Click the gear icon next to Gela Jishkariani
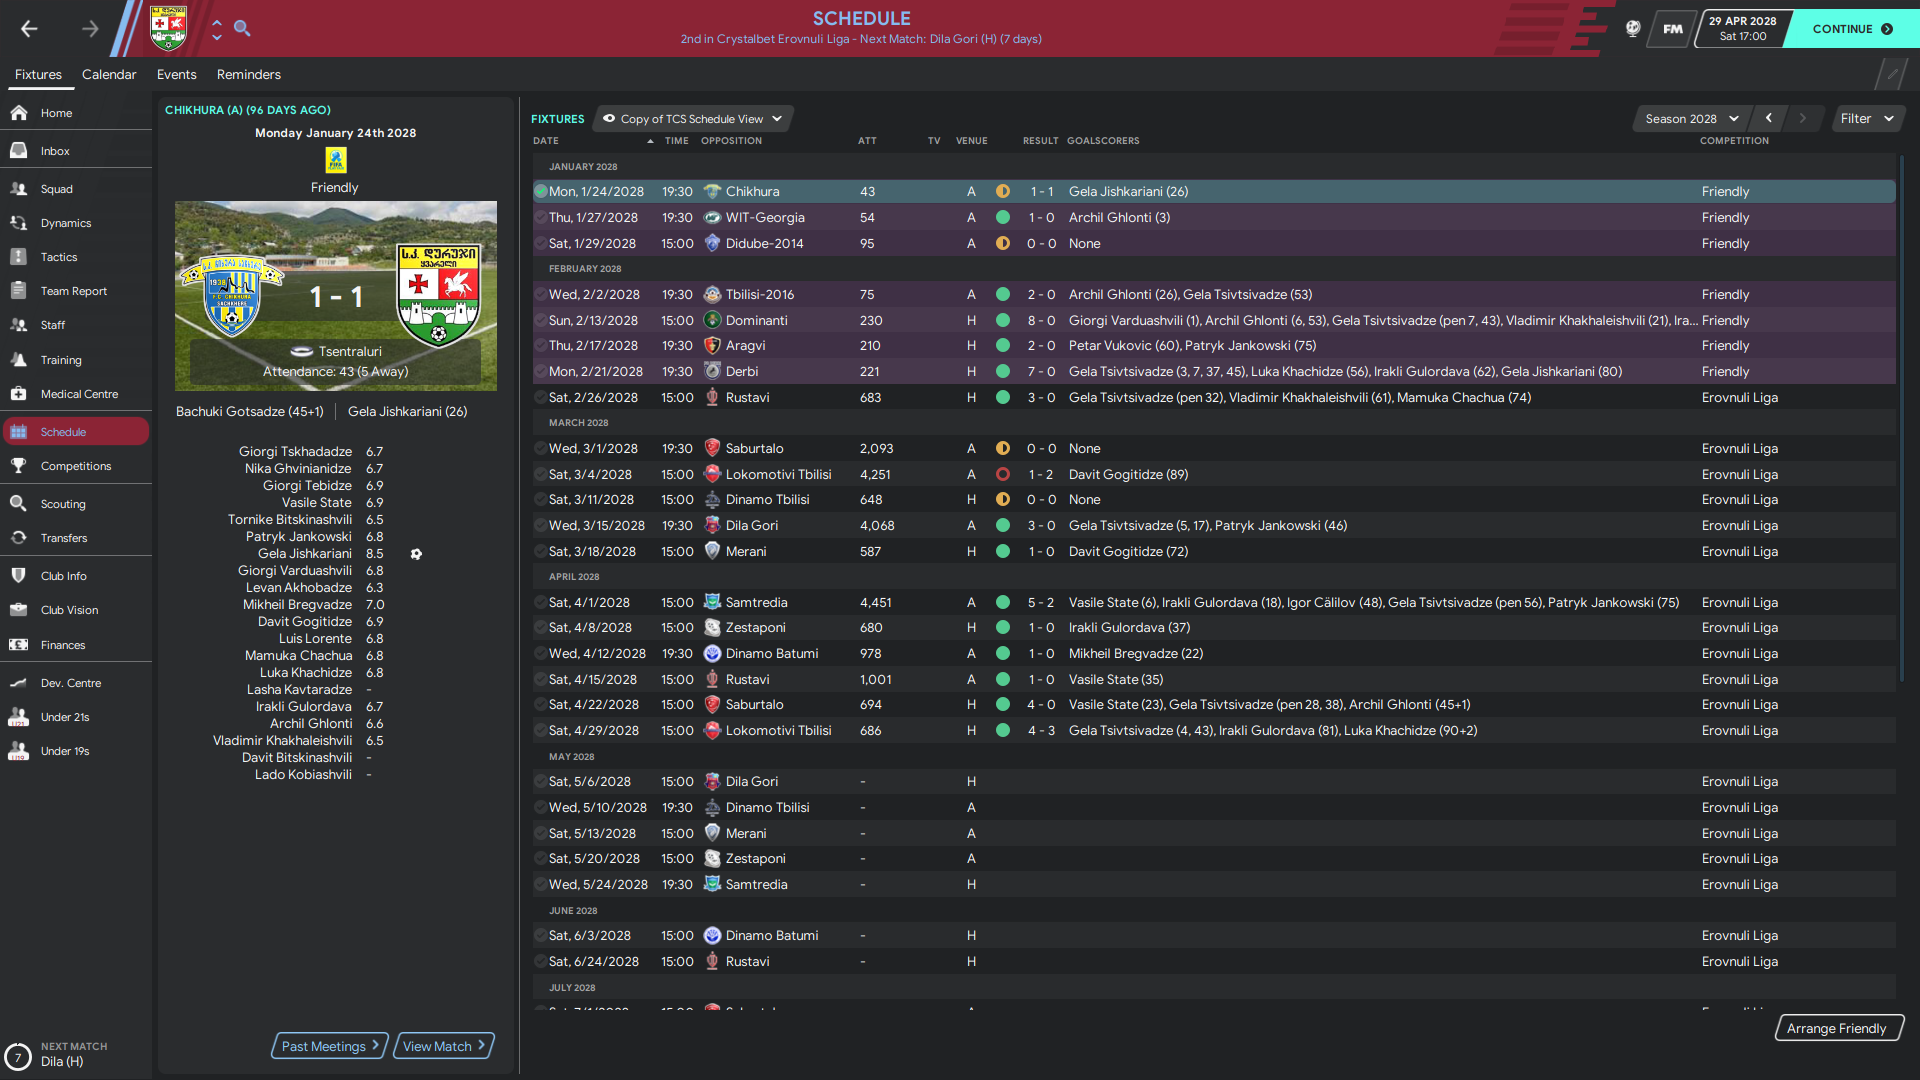 tap(417, 553)
